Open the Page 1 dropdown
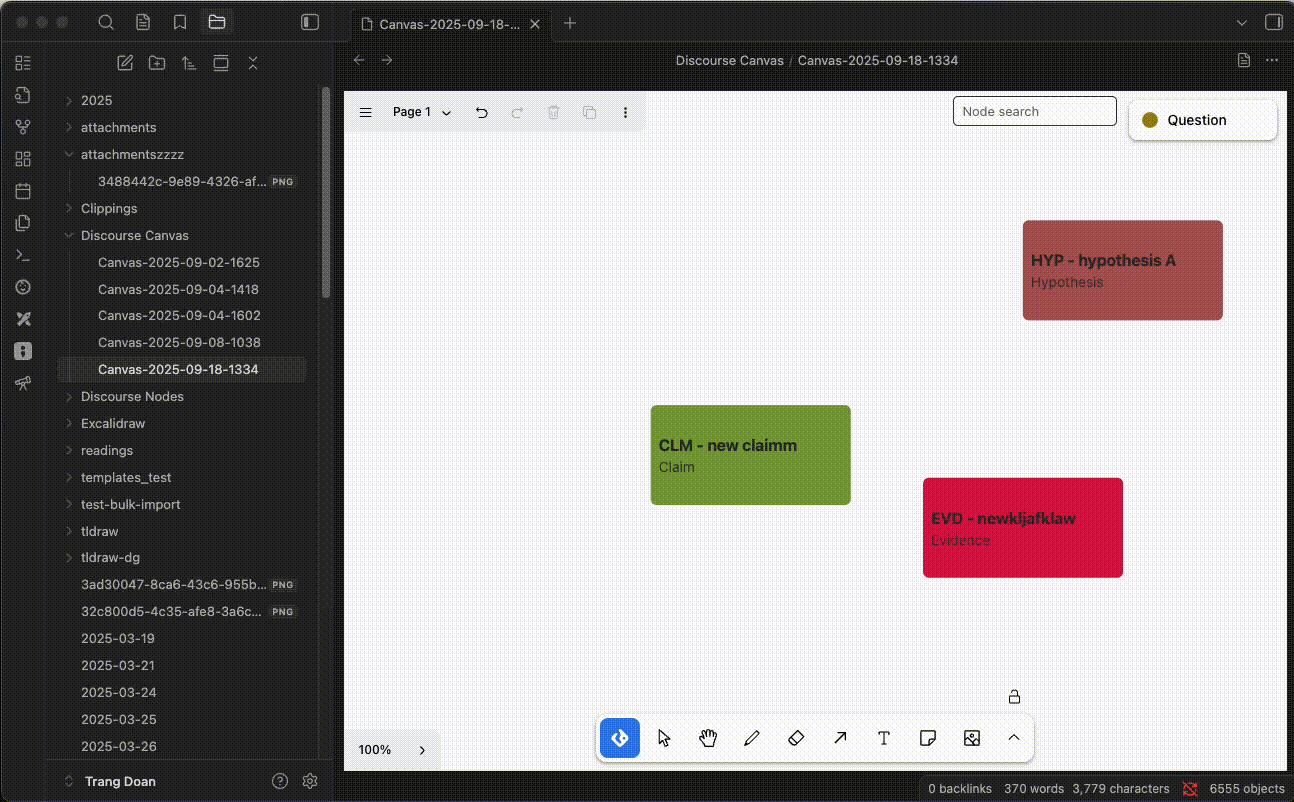Viewport: 1294px width, 802px height. pyautogui.click(x=421, y=113)
